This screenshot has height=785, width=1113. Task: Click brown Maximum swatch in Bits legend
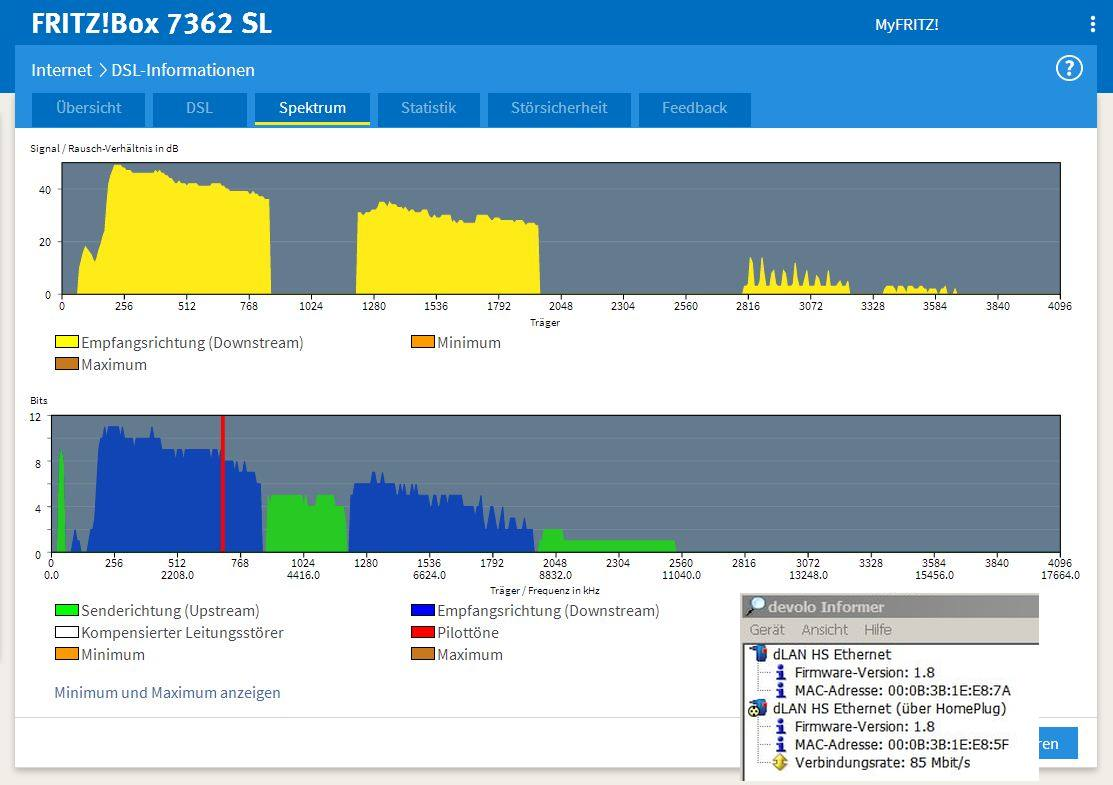(x=423, y=654)
